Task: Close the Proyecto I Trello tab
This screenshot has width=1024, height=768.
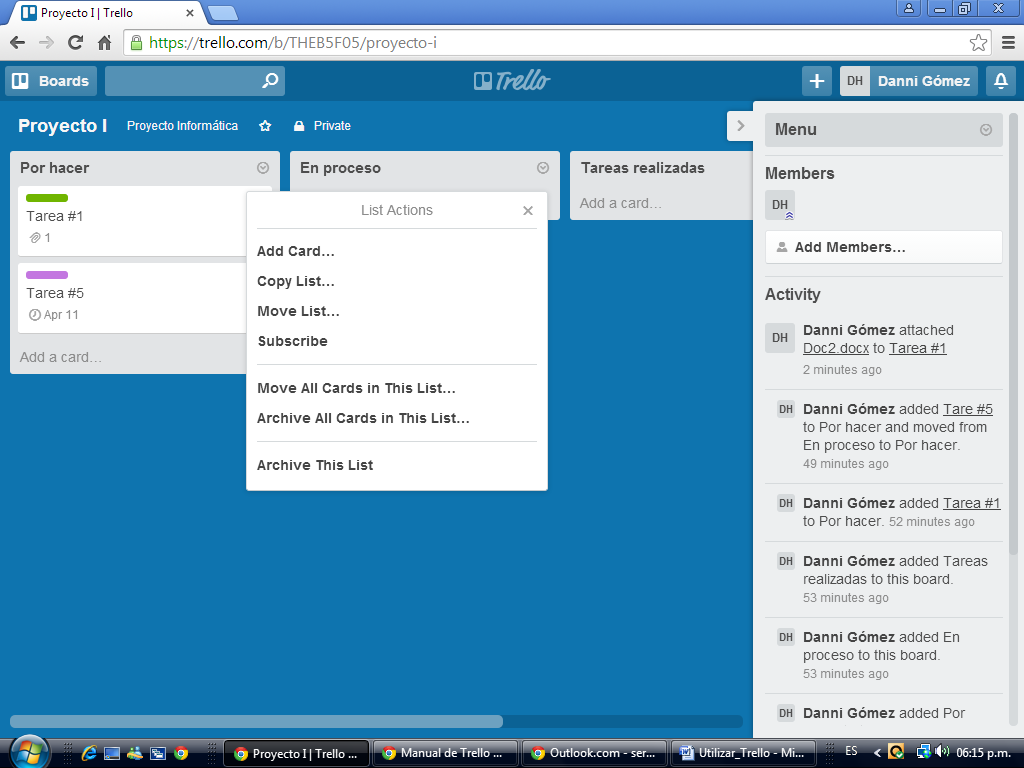Action: point(189,13)
